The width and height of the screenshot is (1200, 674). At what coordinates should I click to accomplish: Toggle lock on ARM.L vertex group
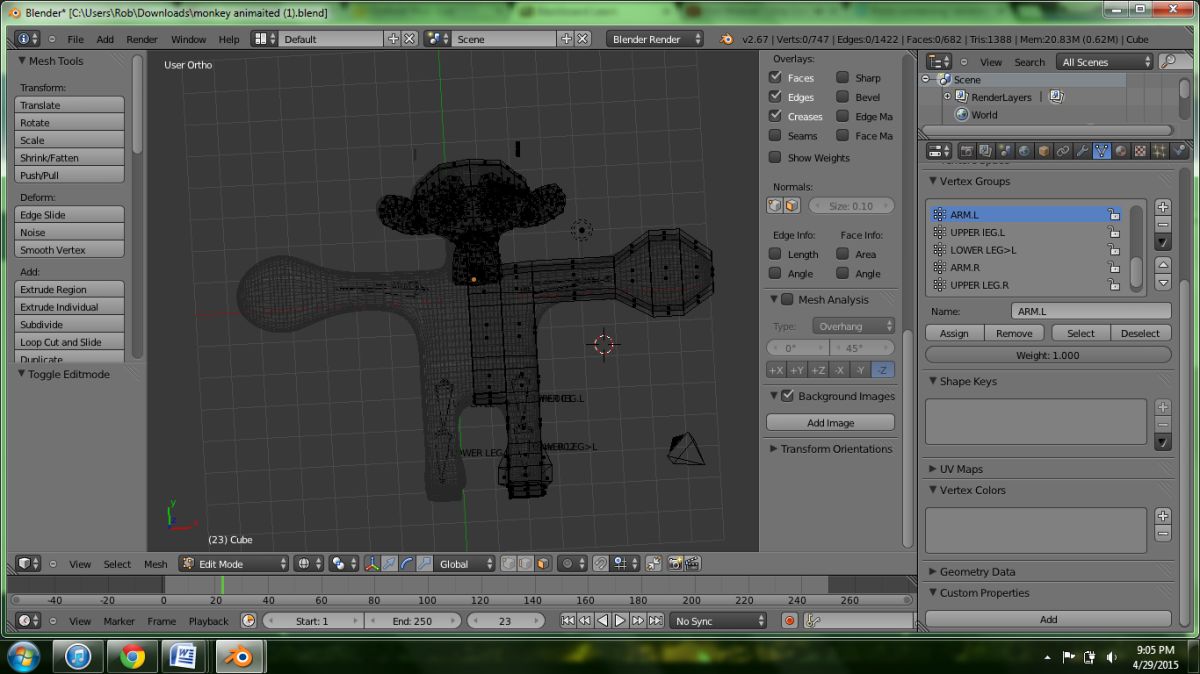coord(1112,214)
